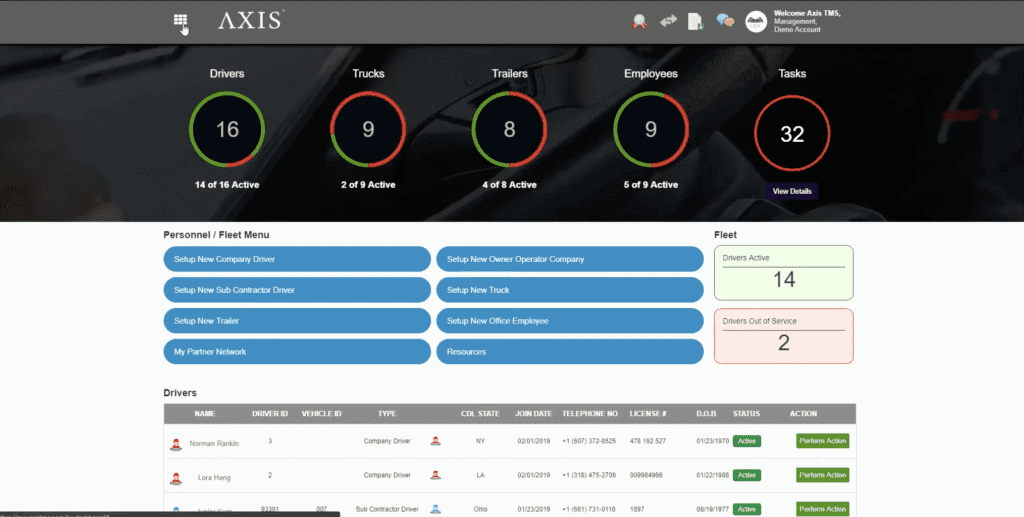Click the LICENSE # column header
Viewport: 1024px width, 517px height.
click(x=648, y=414)
